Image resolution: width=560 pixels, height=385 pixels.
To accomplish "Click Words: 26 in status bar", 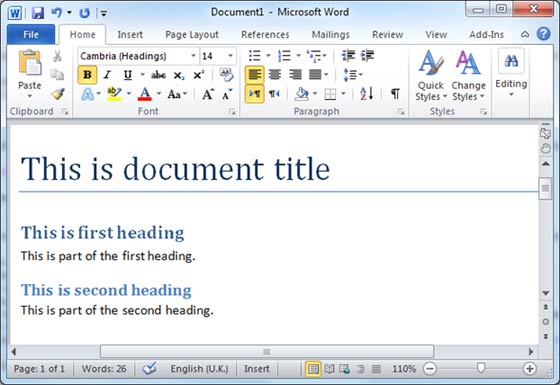I will tap(104, 369).
